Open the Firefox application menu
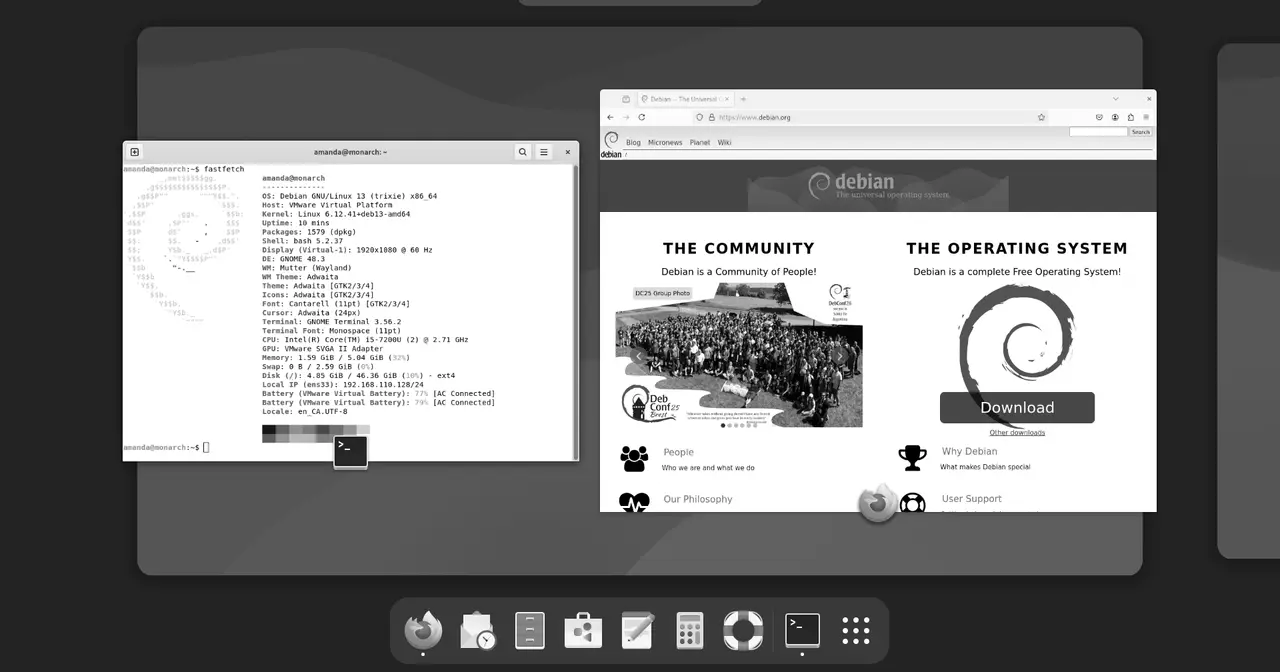This screenshot has width=1280, height=672. pos(1146,117)
